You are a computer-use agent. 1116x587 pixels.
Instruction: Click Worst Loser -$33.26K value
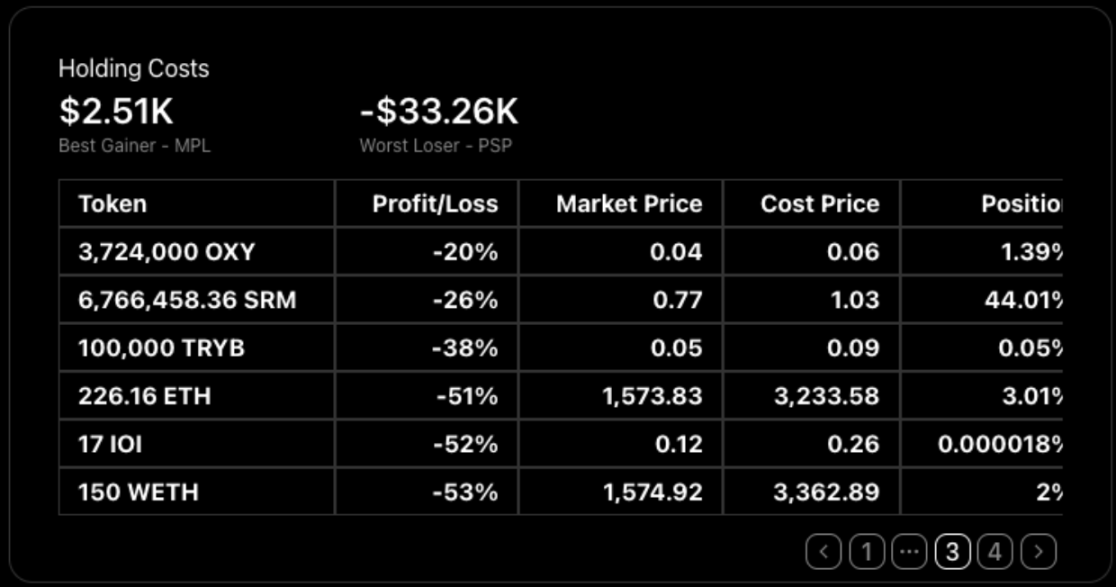click(439, 112)
